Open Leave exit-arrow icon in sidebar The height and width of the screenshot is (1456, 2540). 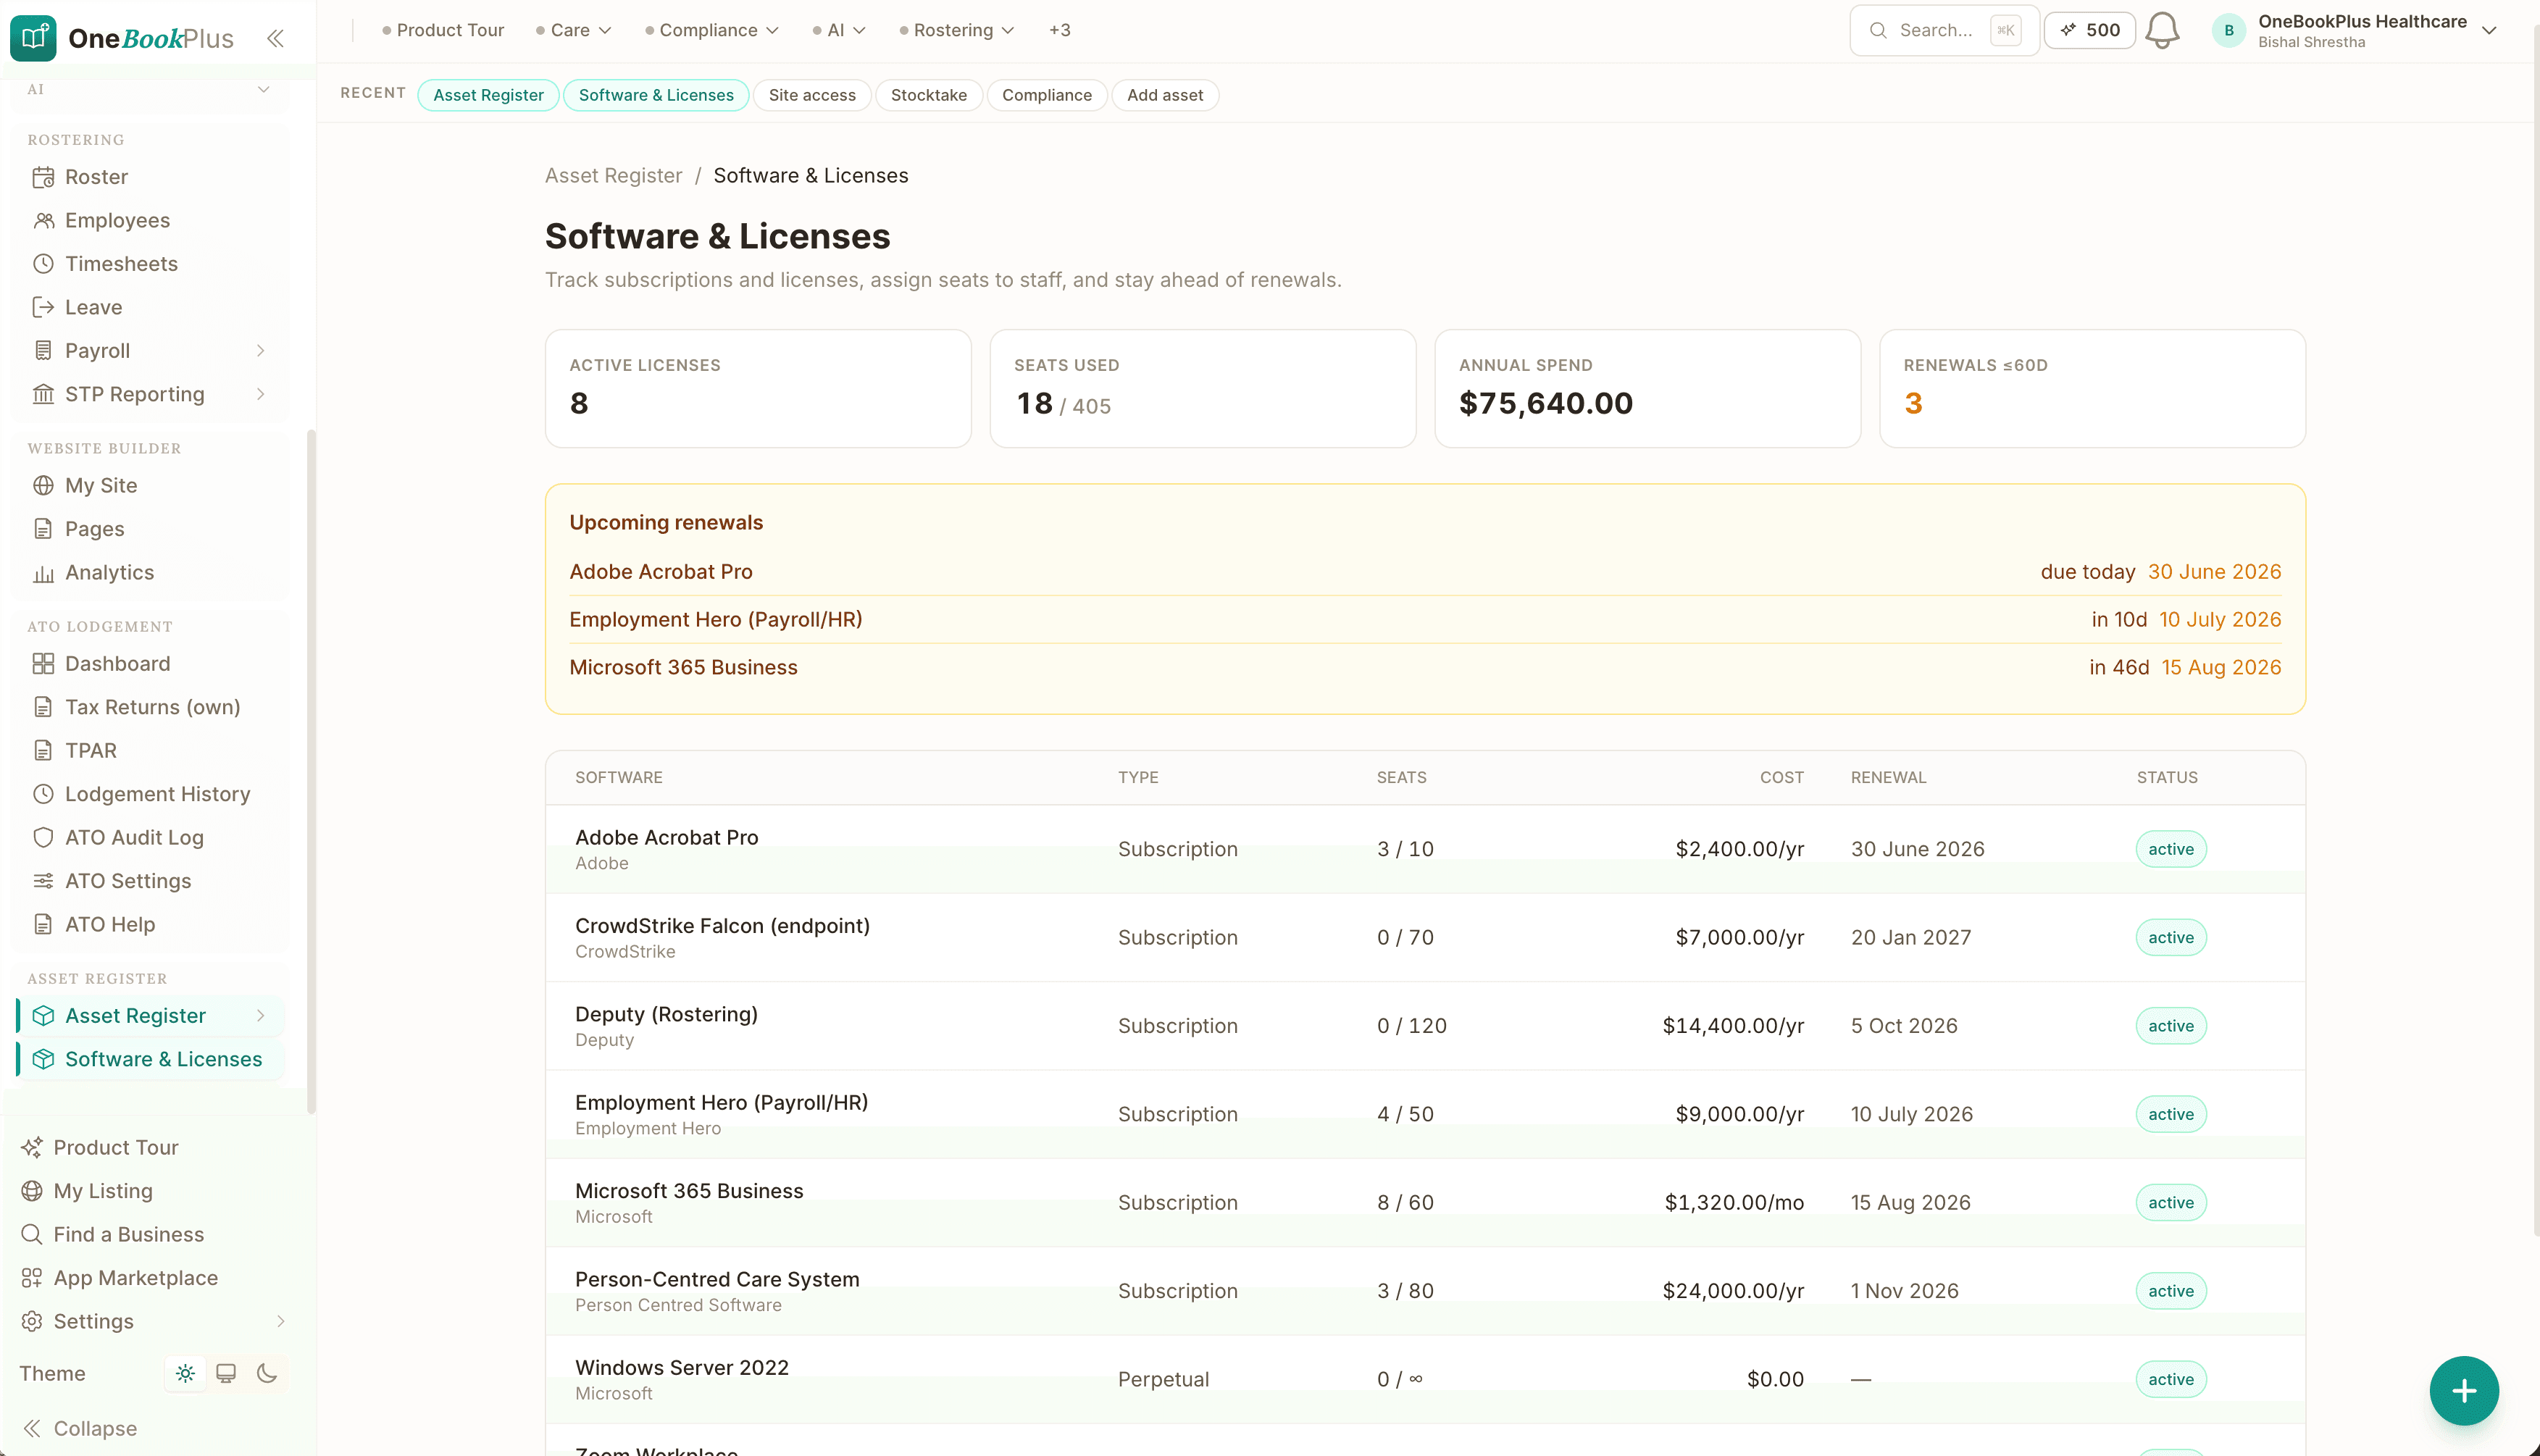click(43, 307)
